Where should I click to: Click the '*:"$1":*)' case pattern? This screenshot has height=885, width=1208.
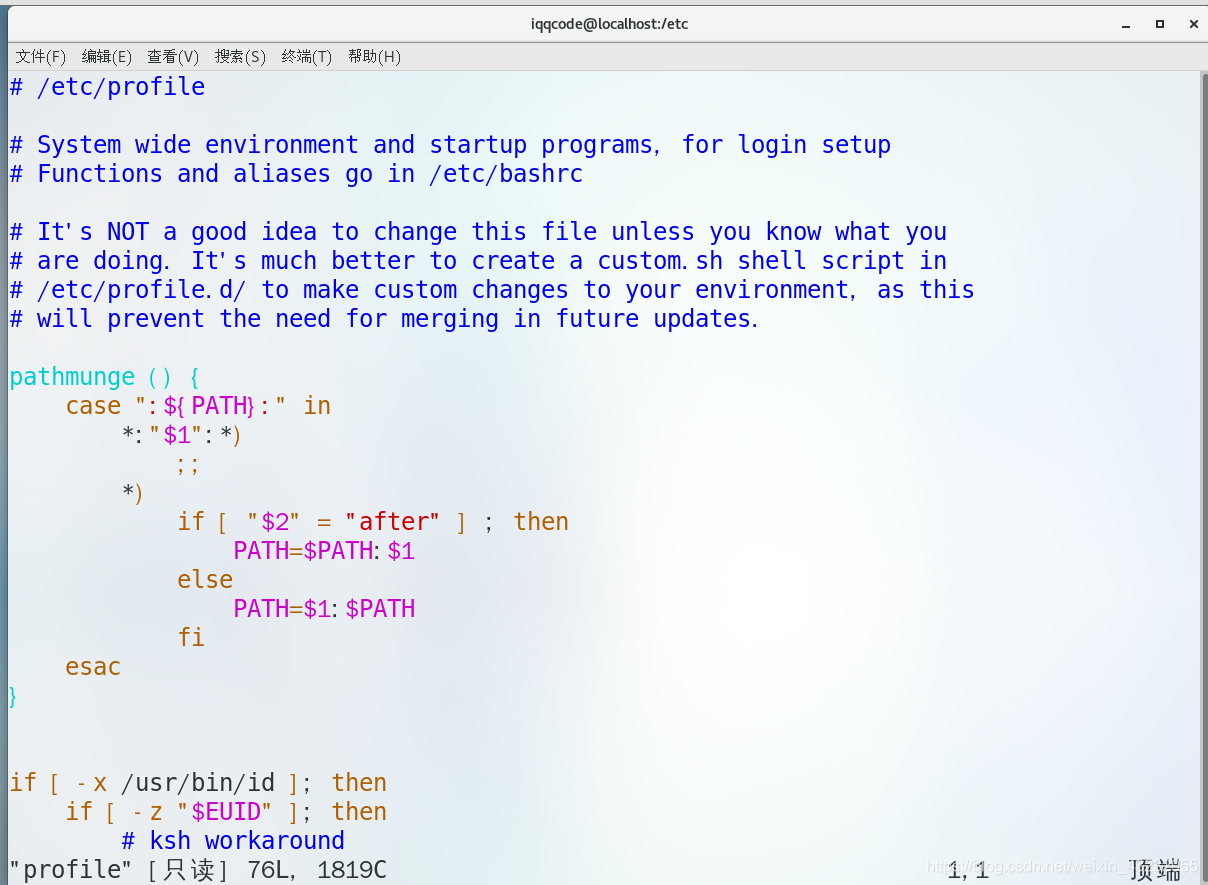pyautogui.click(x=182, y=435)
